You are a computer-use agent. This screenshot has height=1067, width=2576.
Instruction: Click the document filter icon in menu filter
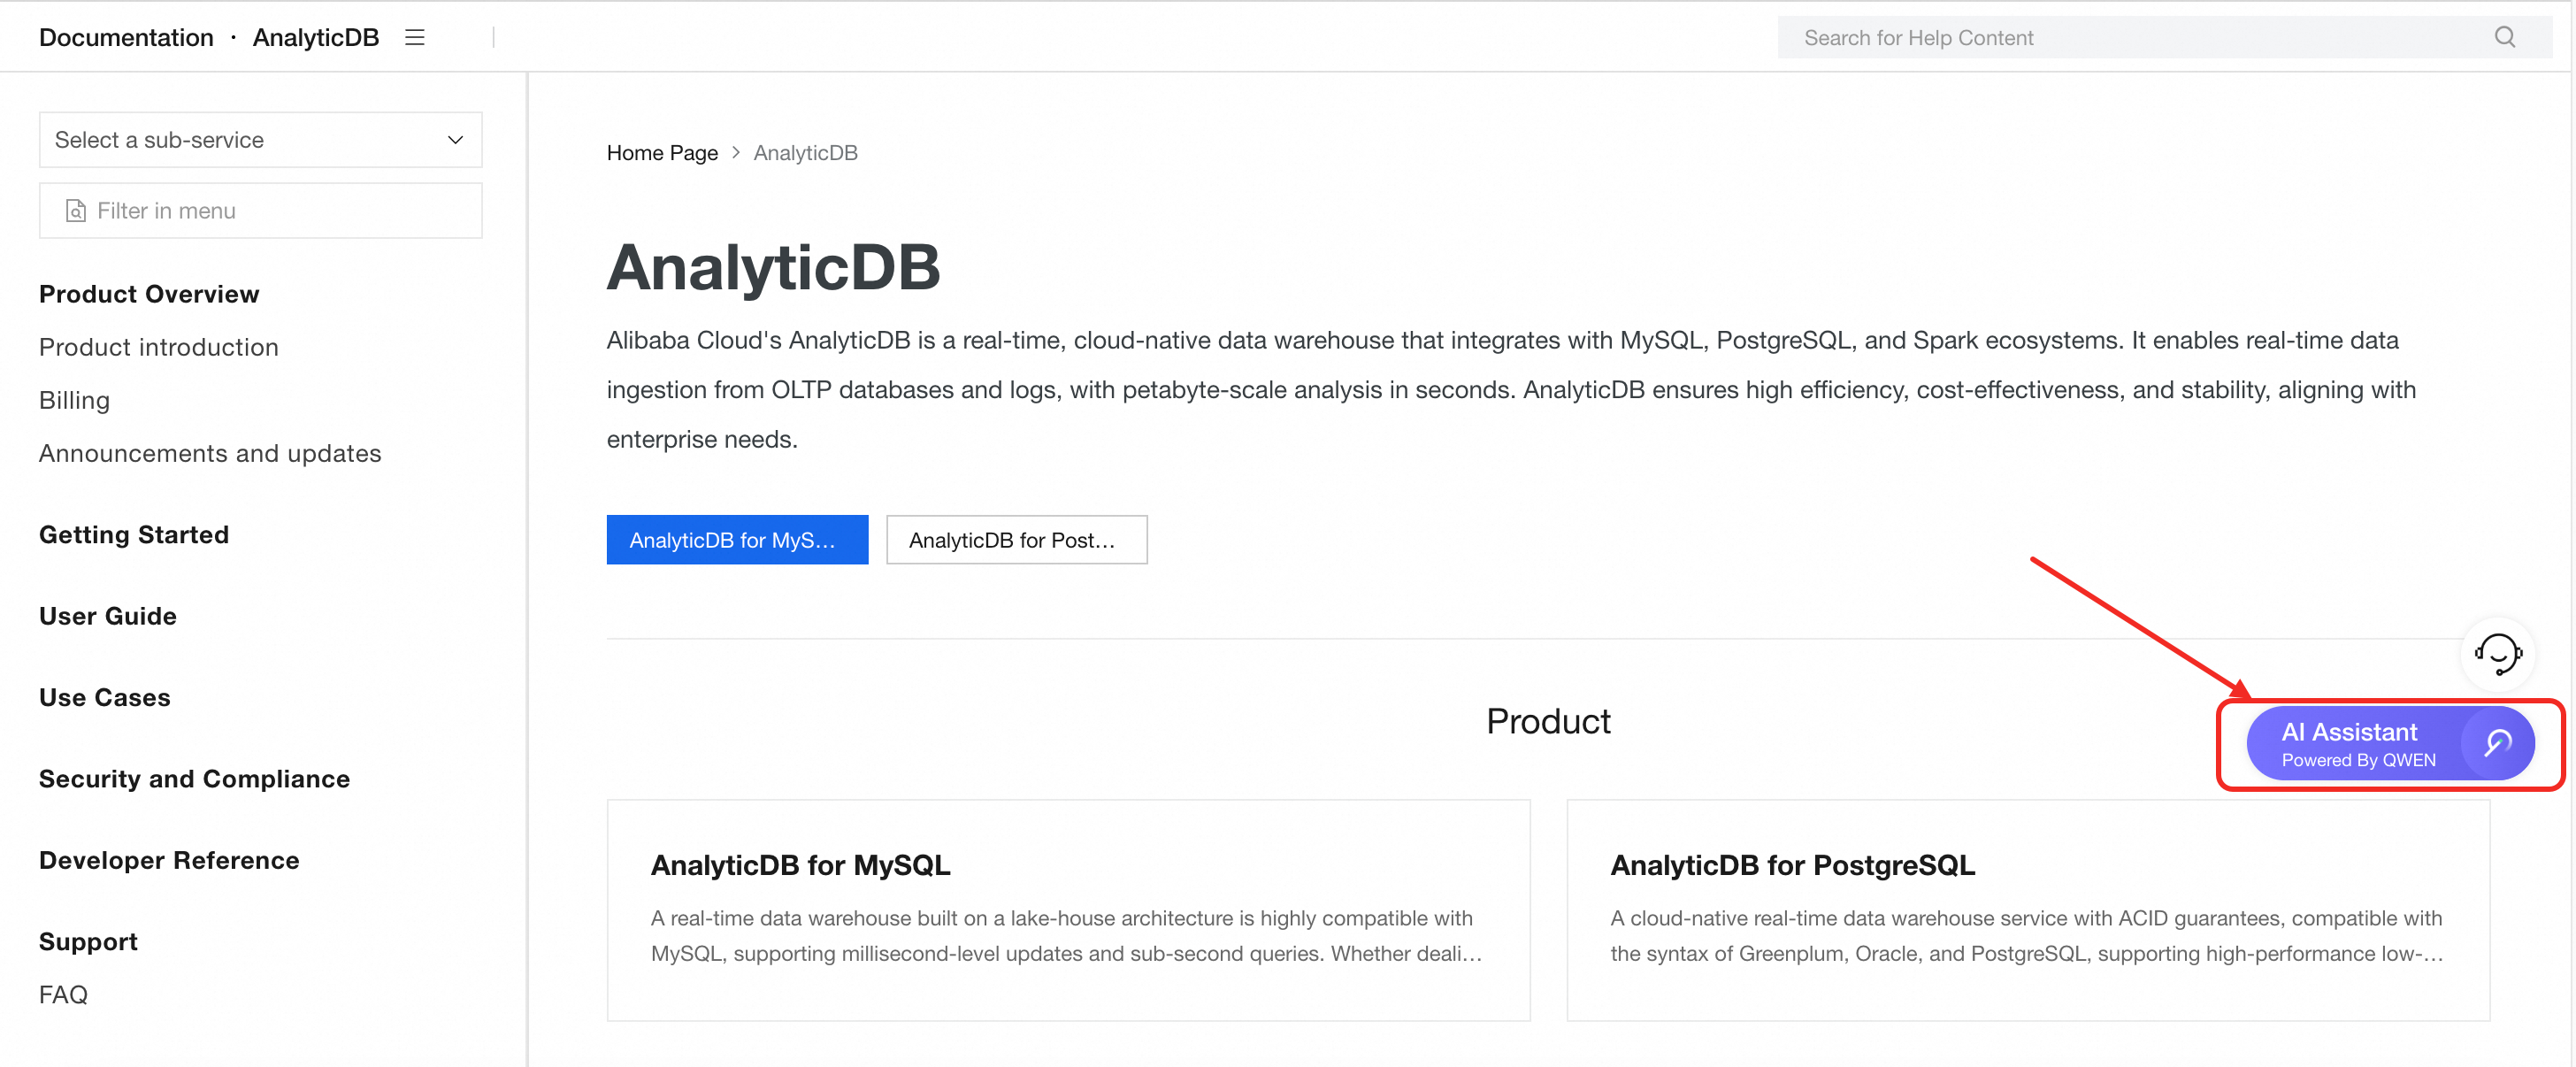(x=75, y=211)
